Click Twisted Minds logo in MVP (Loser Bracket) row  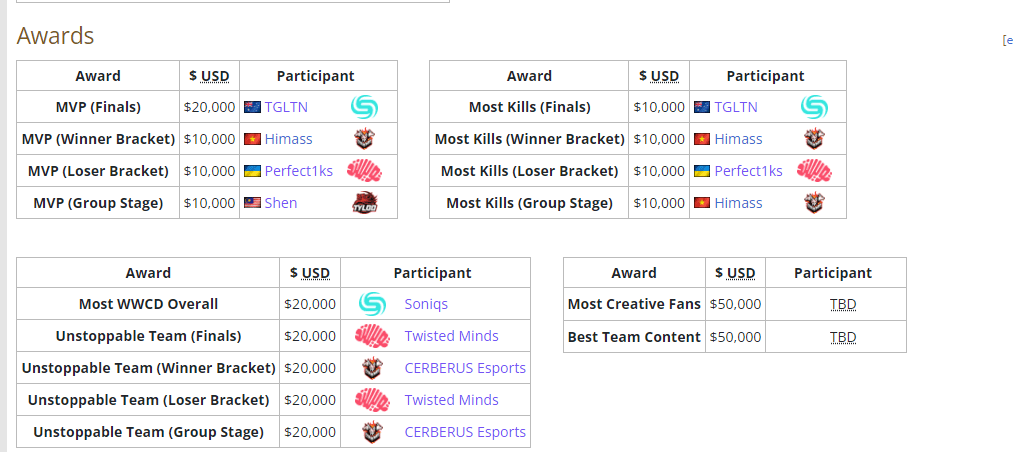tap(364, 171)
